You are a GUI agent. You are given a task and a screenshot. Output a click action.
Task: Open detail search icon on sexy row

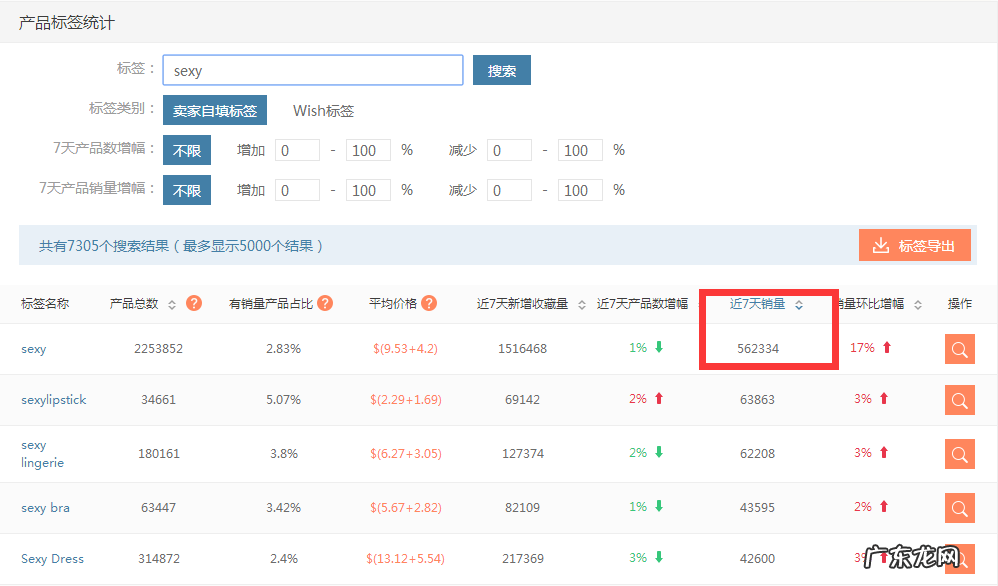(959, 349)
